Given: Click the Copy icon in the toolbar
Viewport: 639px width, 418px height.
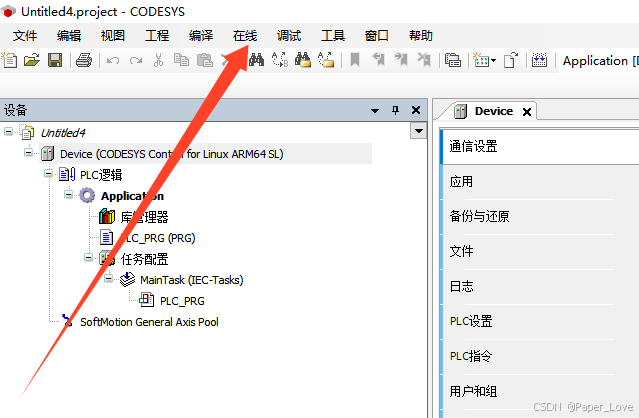Looking at the screenshot, I should [181, 60].
